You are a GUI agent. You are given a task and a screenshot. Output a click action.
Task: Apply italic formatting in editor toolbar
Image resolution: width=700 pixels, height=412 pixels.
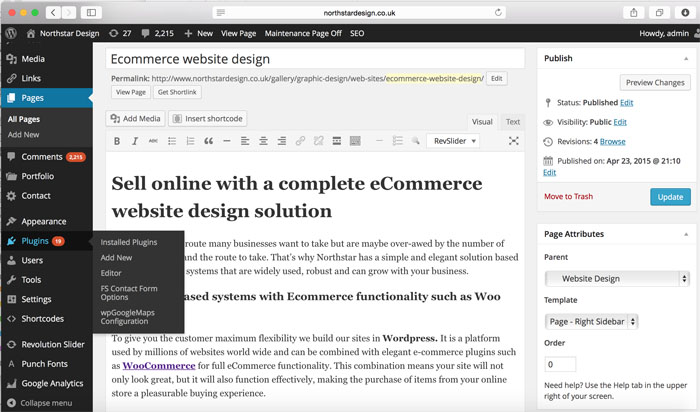[x=135, y=141]
